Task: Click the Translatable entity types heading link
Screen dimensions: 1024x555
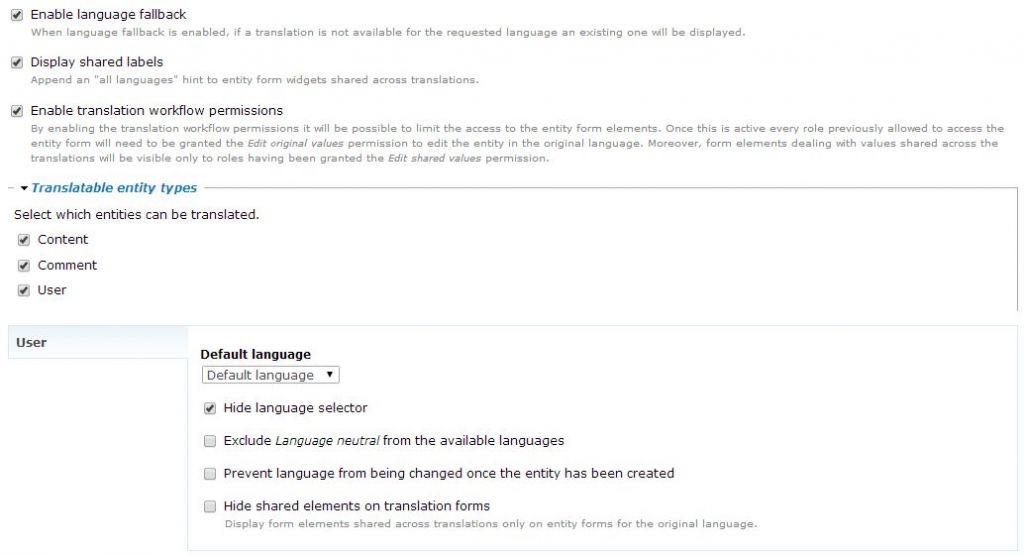Action: click(x=114, y=188)
